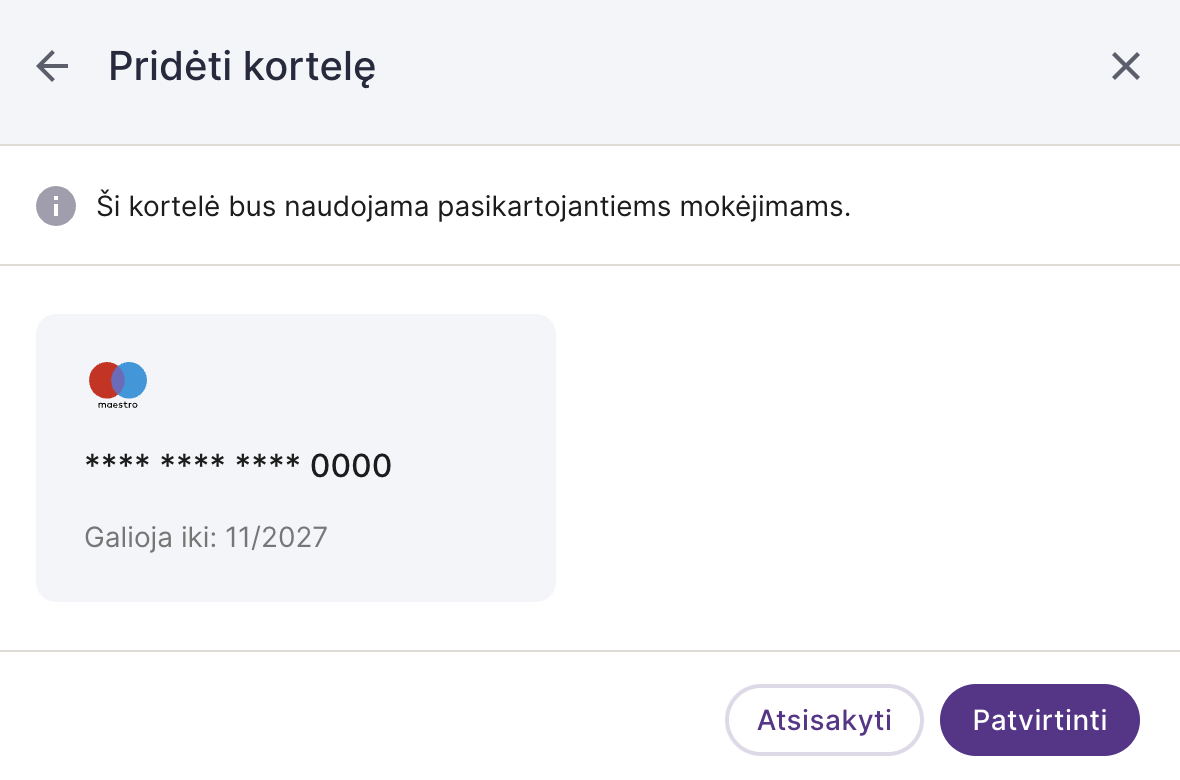This screenshot has height=780, width=1180.
Task: Click the word 'mokėjimams' in info message
Action: click(765, 207)
